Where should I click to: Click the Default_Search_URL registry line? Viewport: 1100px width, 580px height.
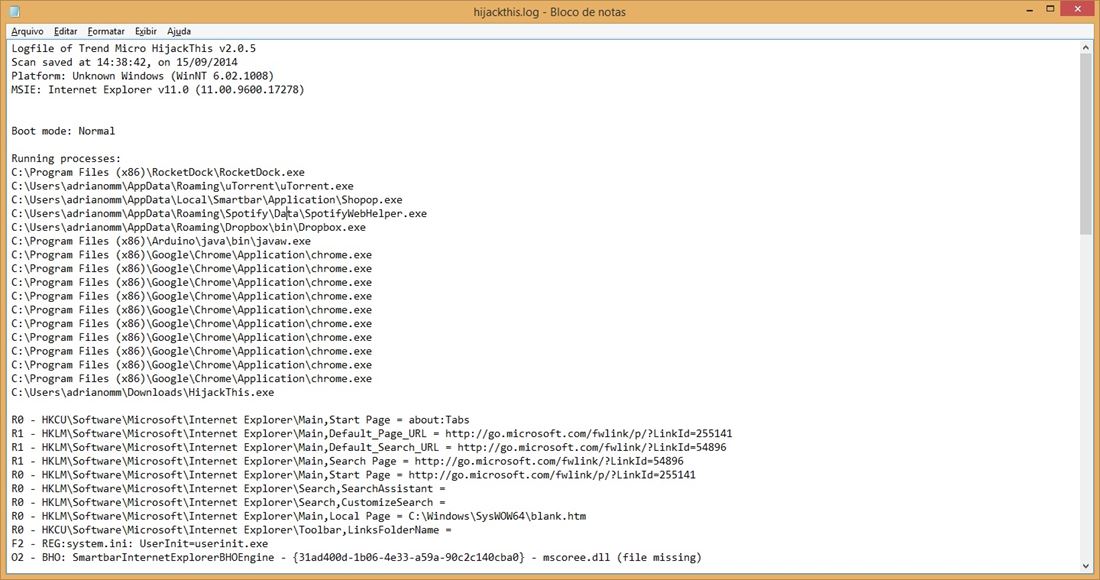(x=369, y=447)
